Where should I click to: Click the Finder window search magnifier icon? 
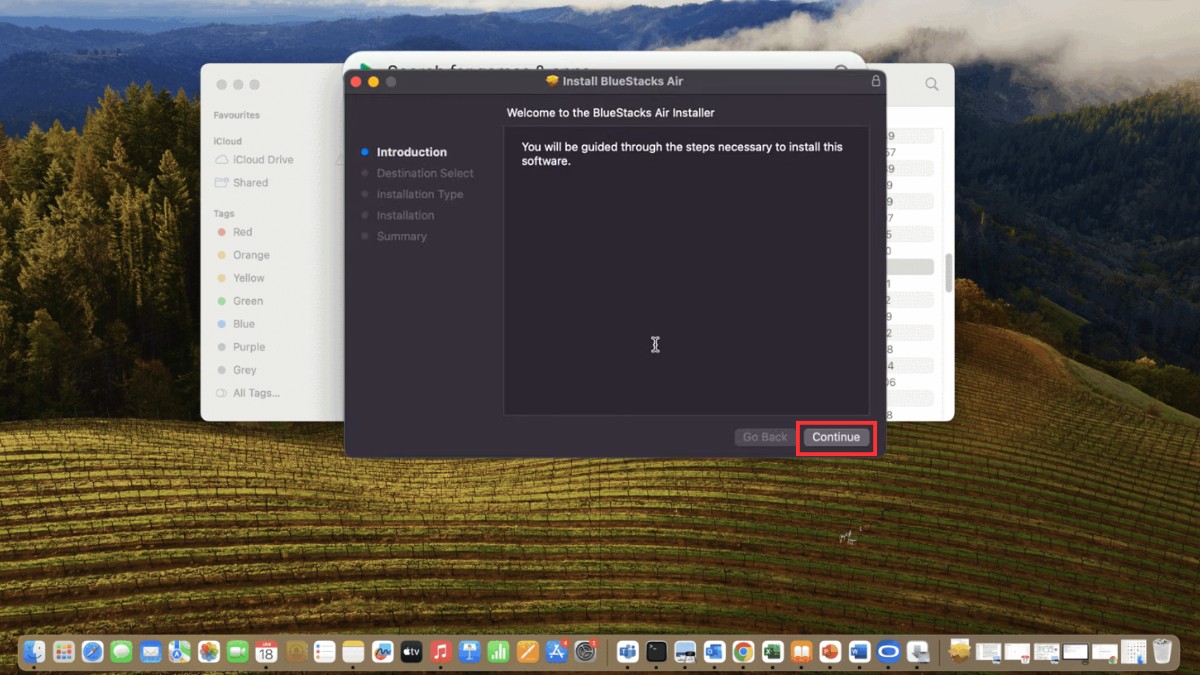(932, 85)
